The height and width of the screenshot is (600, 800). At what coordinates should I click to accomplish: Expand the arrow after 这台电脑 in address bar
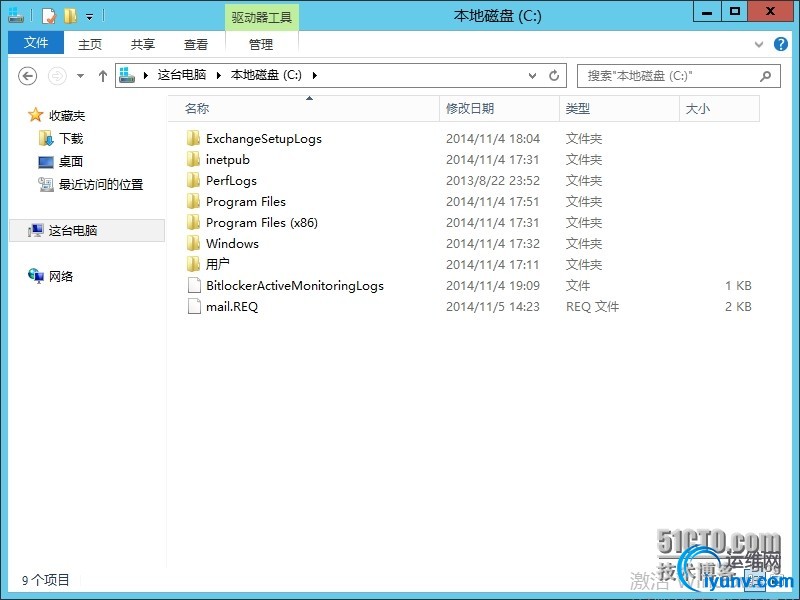coord(219,76)
